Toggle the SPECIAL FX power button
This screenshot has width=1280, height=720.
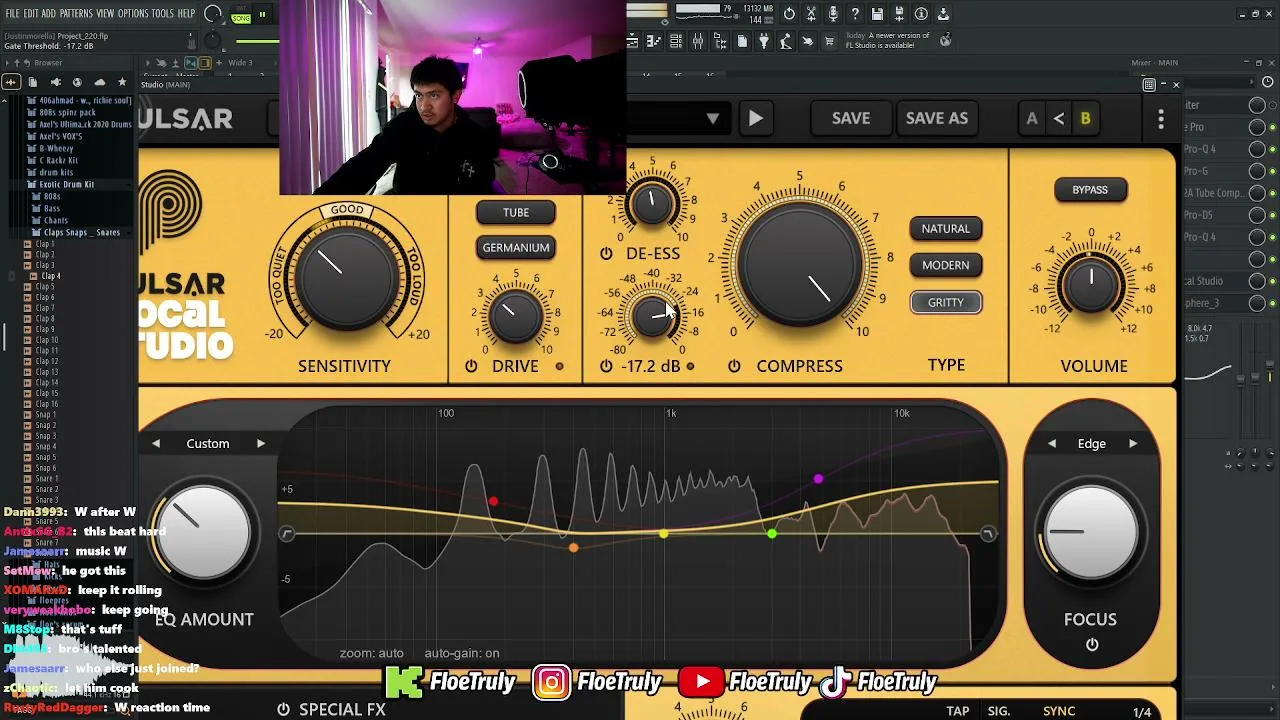point(283,710)
